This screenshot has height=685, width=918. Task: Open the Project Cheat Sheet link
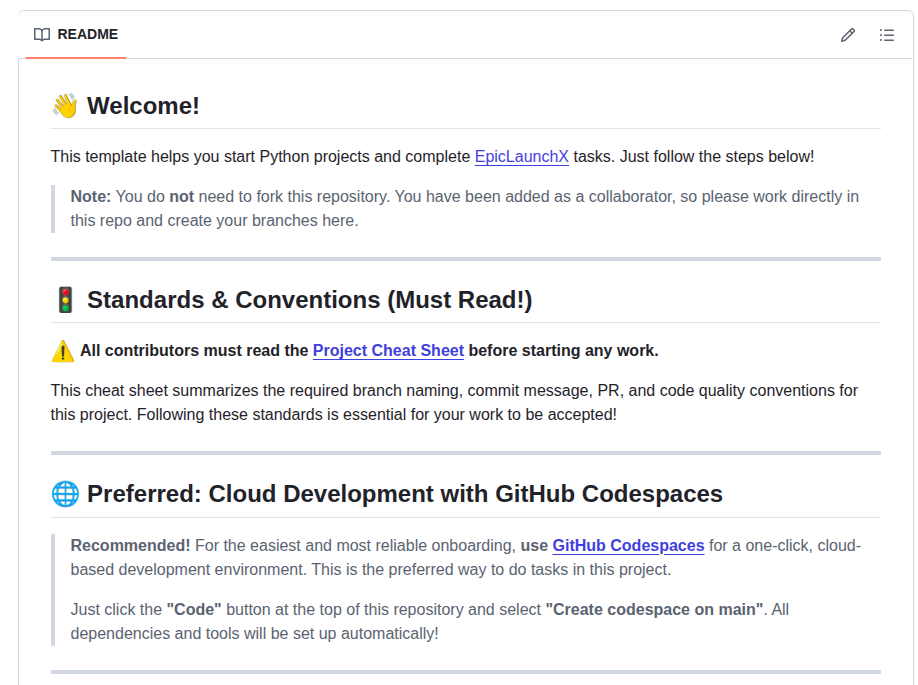tap(388, 351)
